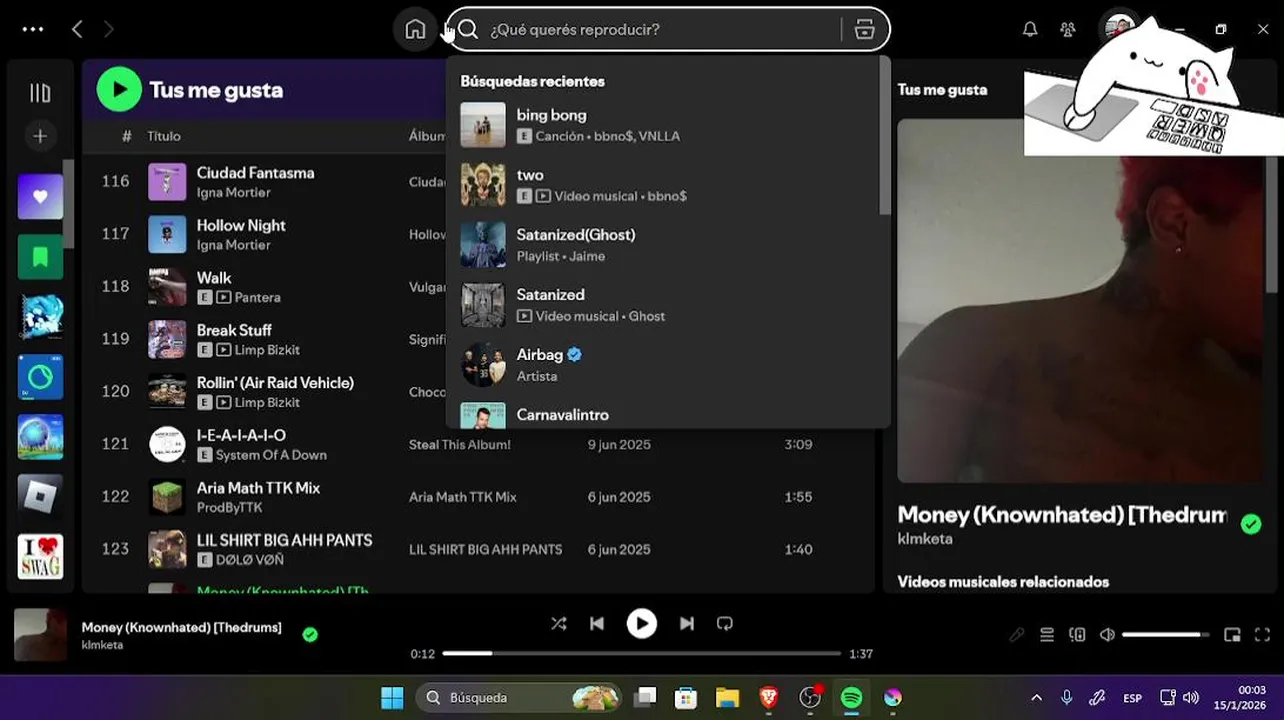Sort by the # column header

pos(127,136)
